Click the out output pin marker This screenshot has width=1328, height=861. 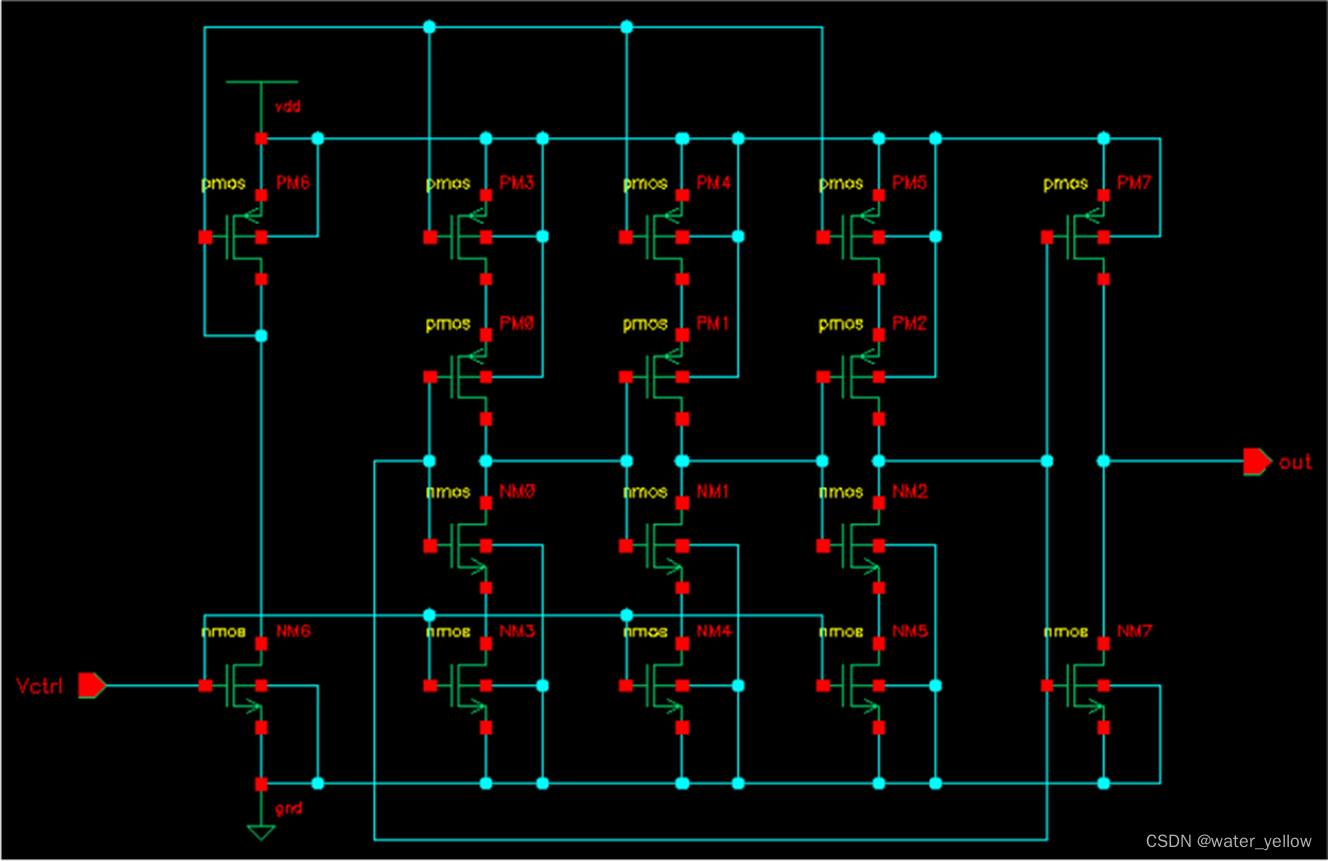point(1257,461)
